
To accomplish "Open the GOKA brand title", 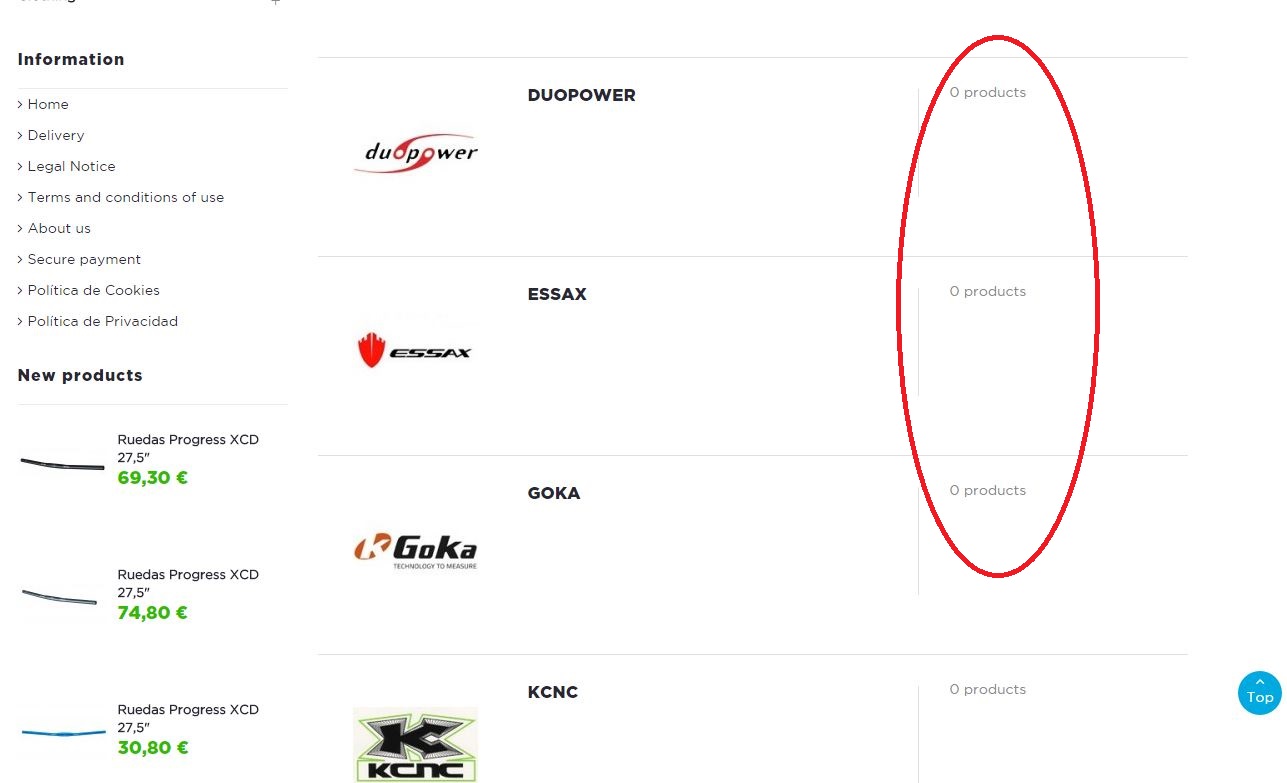I will tap(553, 493).
